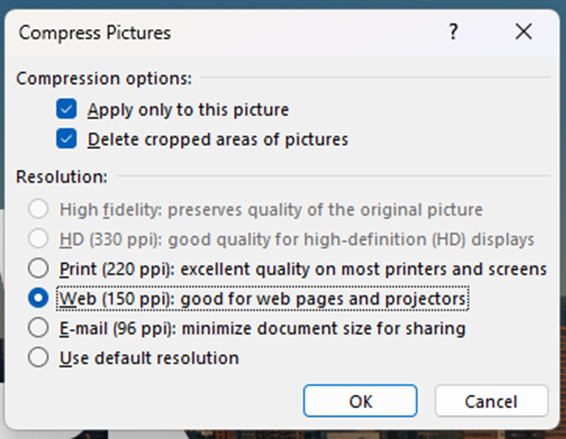Click the 'Resolution:' section heading
This screenshot has height=439, width=566.
(62, 177)
